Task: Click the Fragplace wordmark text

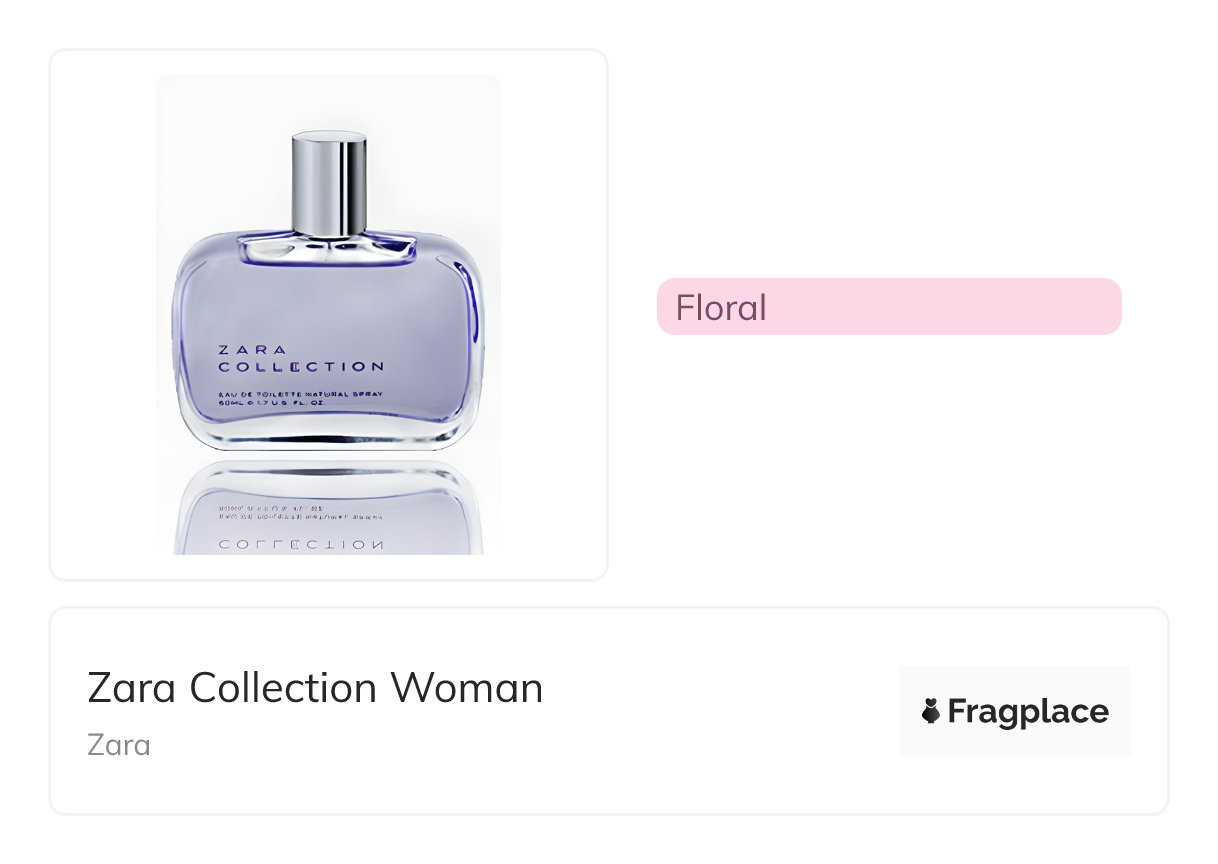Action: [1028, 711]
